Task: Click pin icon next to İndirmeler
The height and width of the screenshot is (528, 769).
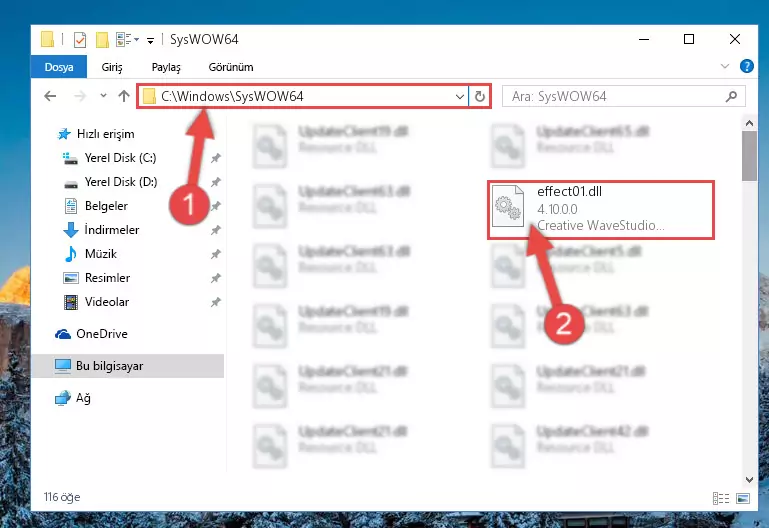Action: [x=215, y=230]
